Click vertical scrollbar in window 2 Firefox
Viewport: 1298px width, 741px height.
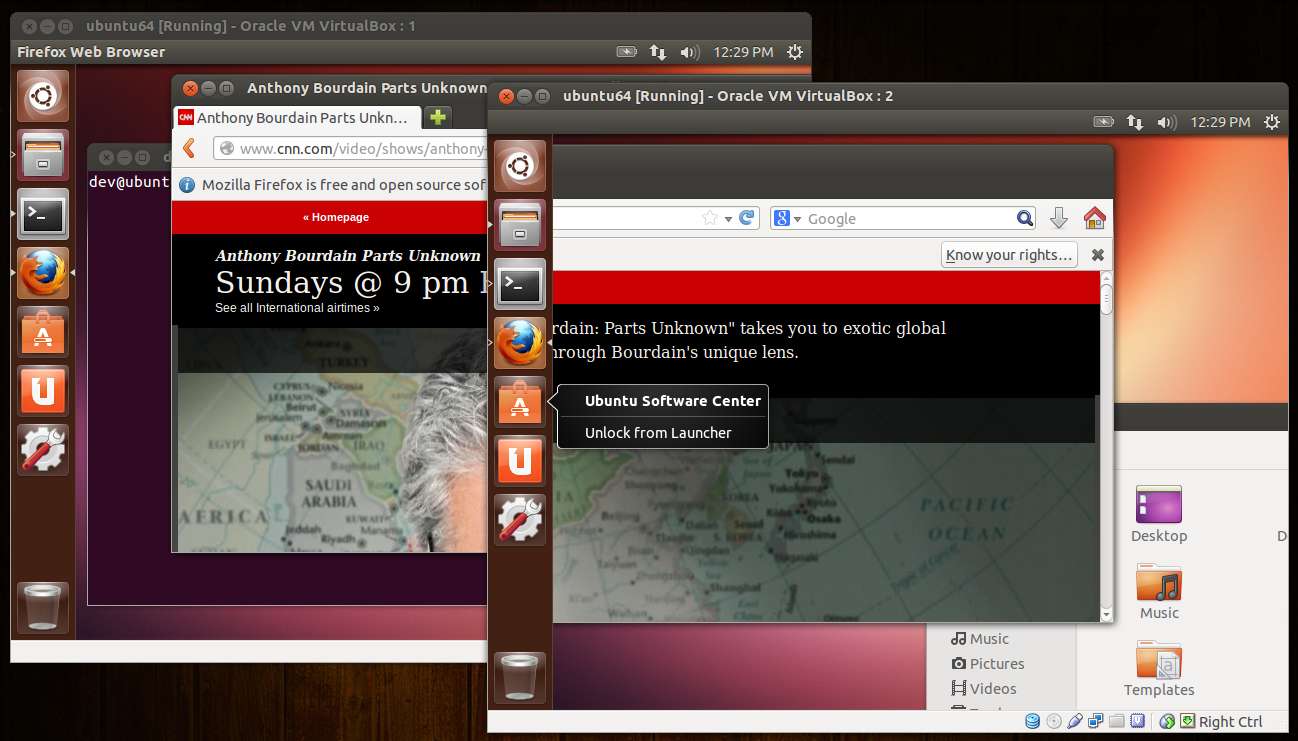point(1106,445)
